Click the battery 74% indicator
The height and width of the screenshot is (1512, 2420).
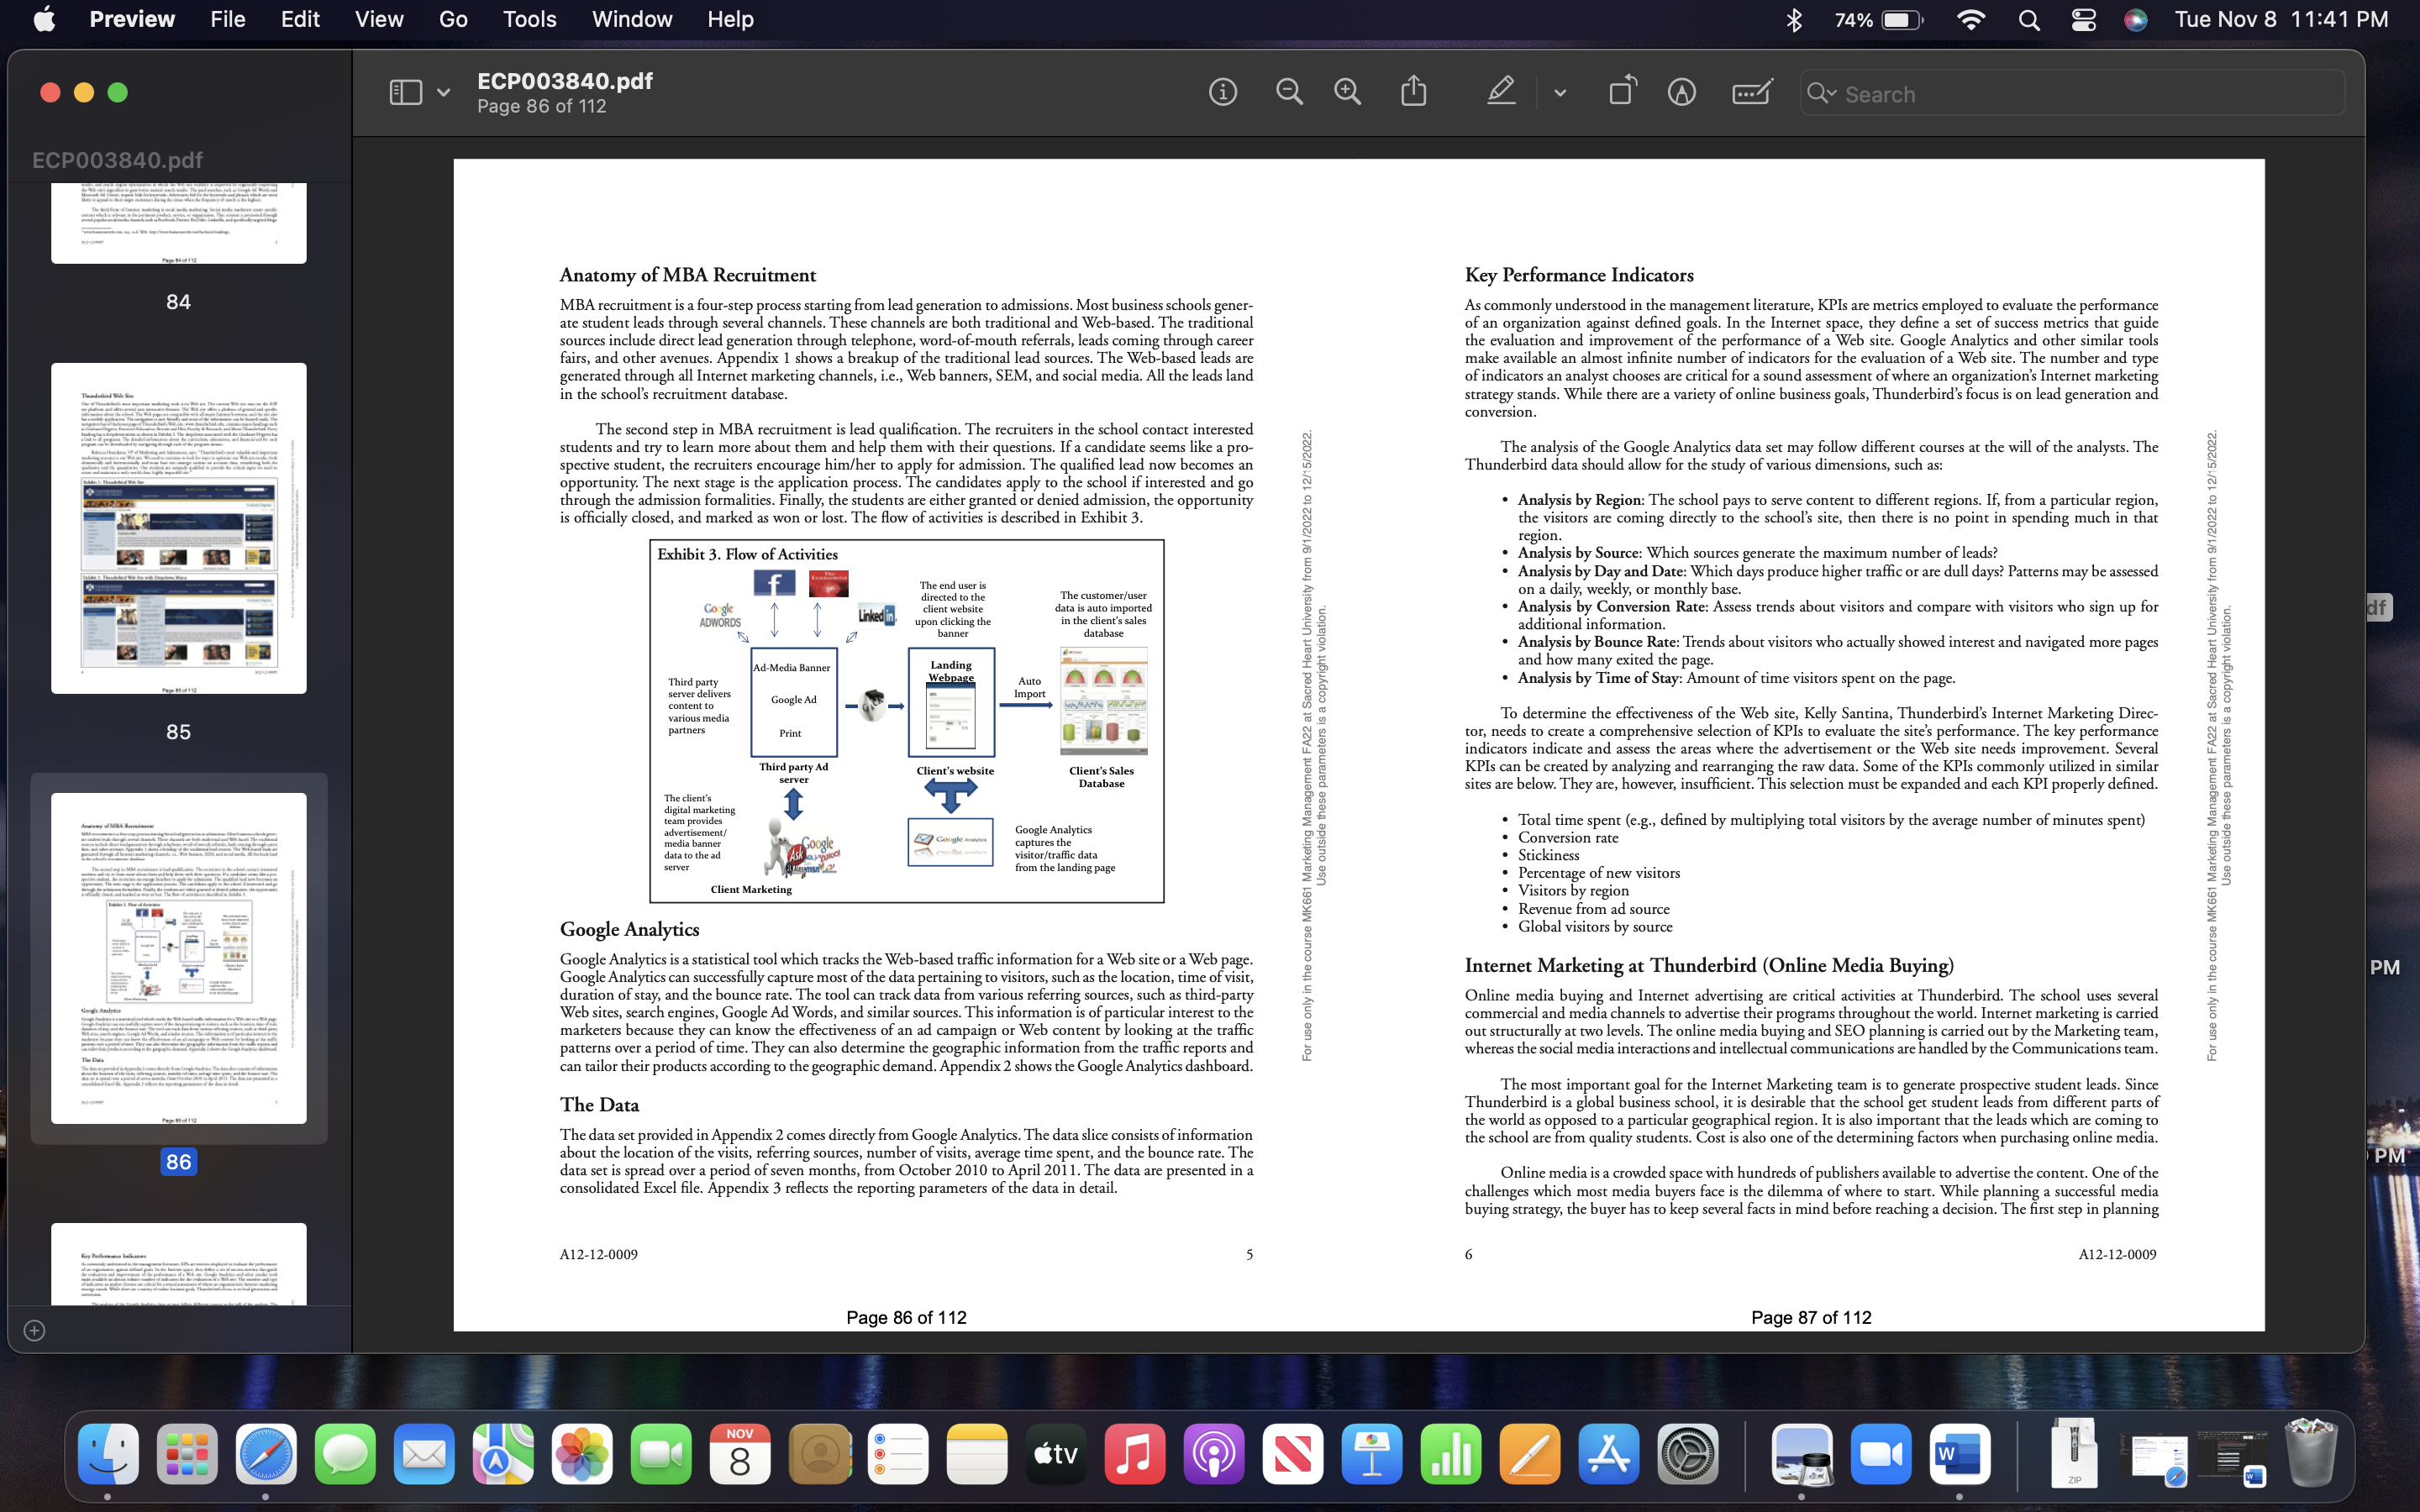tap(1878, 20)
